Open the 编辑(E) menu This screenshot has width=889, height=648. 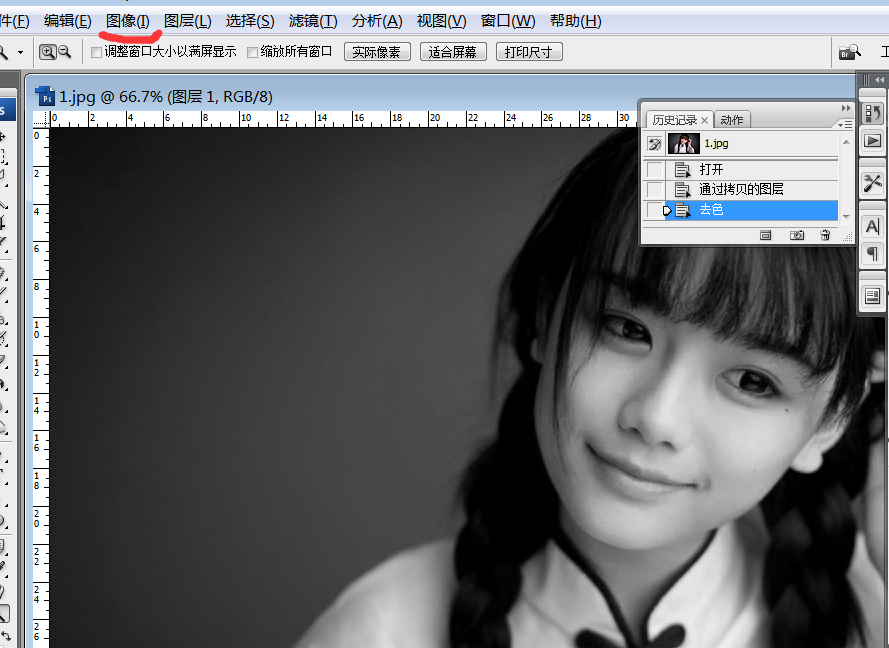pos(67,21)
